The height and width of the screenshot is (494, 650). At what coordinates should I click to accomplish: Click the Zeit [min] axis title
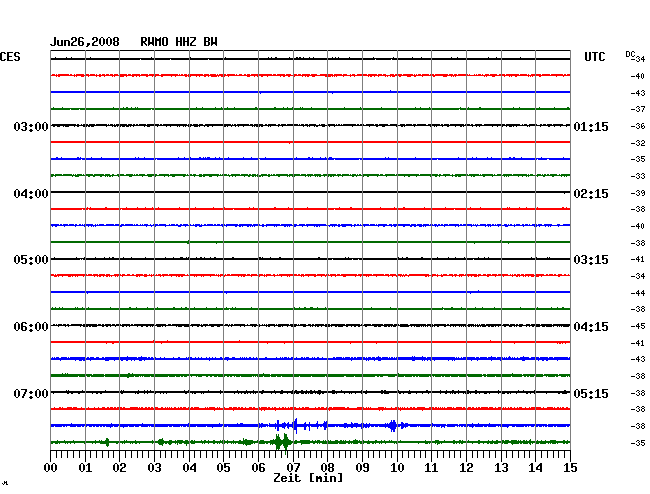point(308,478)
